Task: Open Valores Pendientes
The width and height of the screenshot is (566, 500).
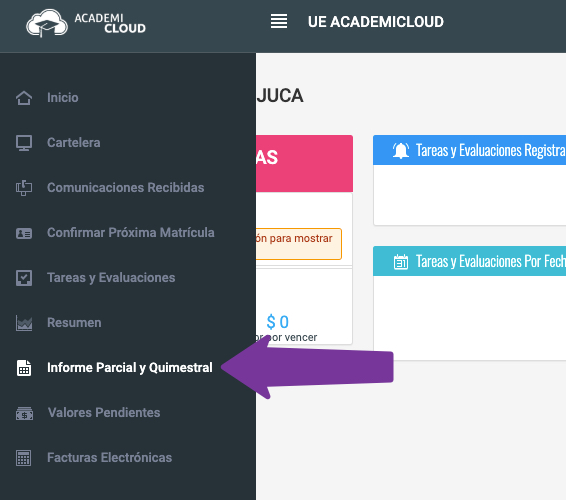Action: (x=104, y=413)
